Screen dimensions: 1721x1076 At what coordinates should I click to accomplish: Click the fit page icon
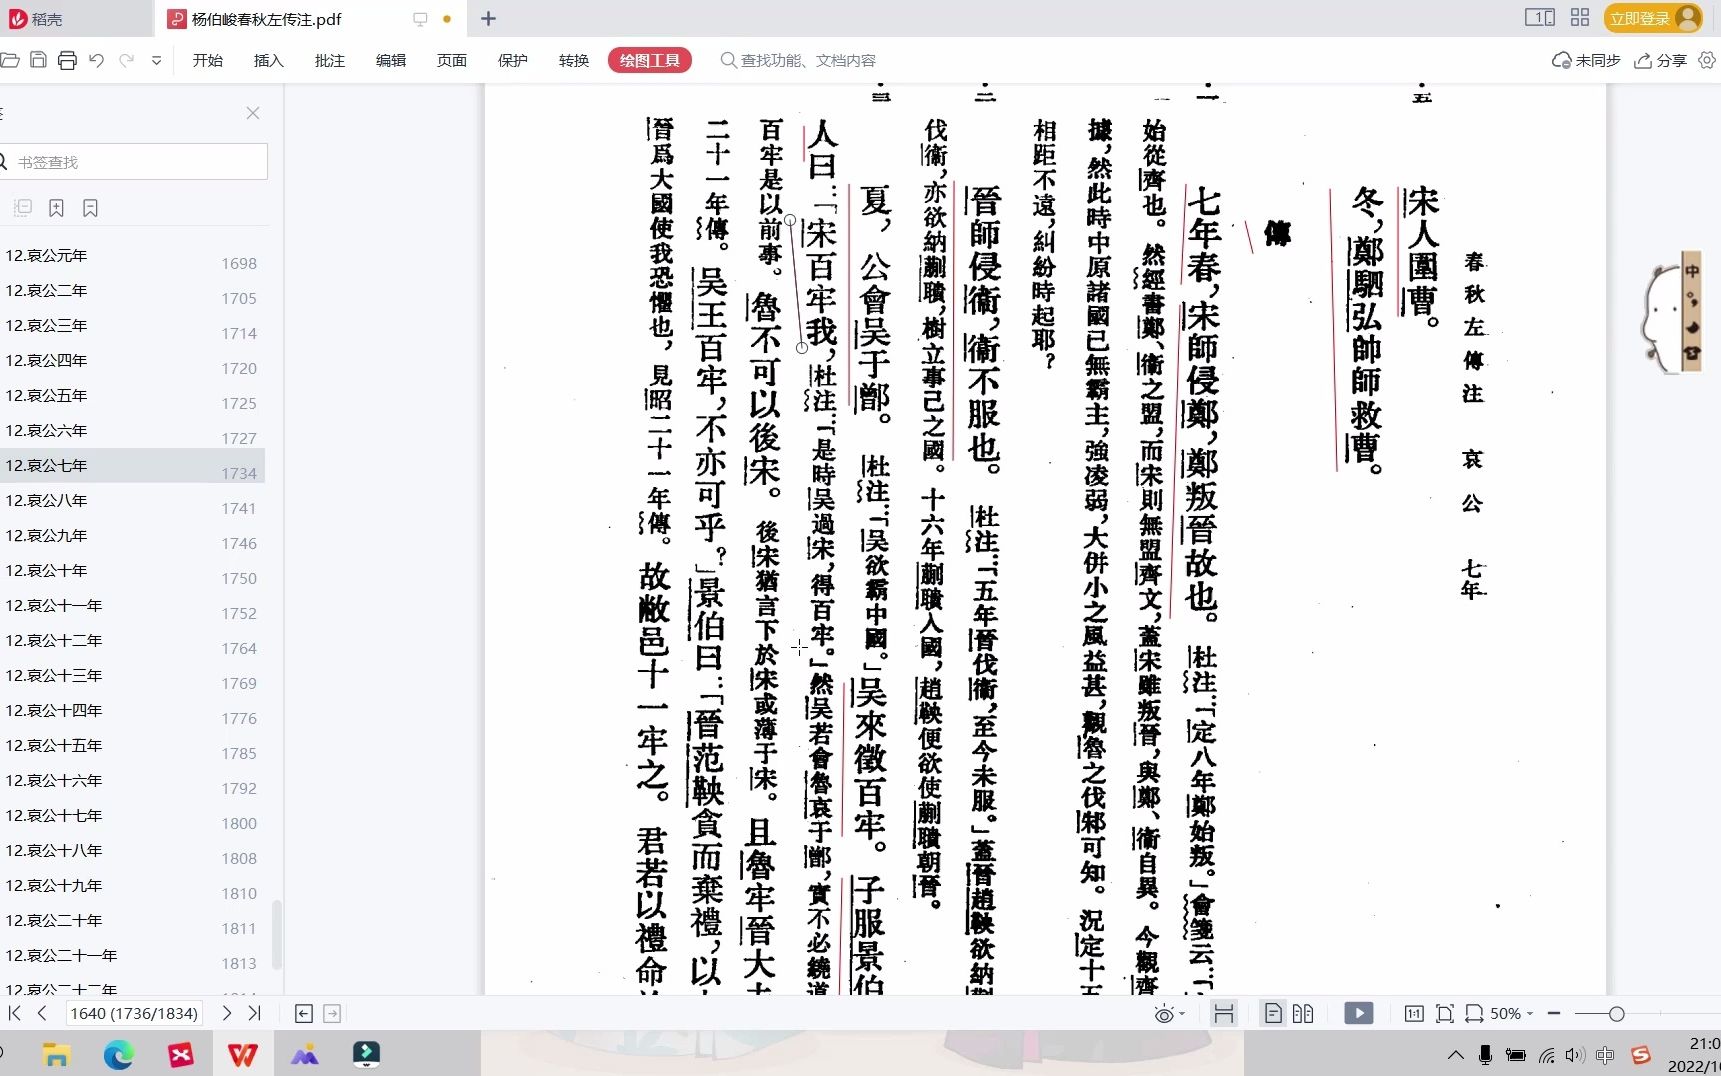[x=1444, y=1013]
